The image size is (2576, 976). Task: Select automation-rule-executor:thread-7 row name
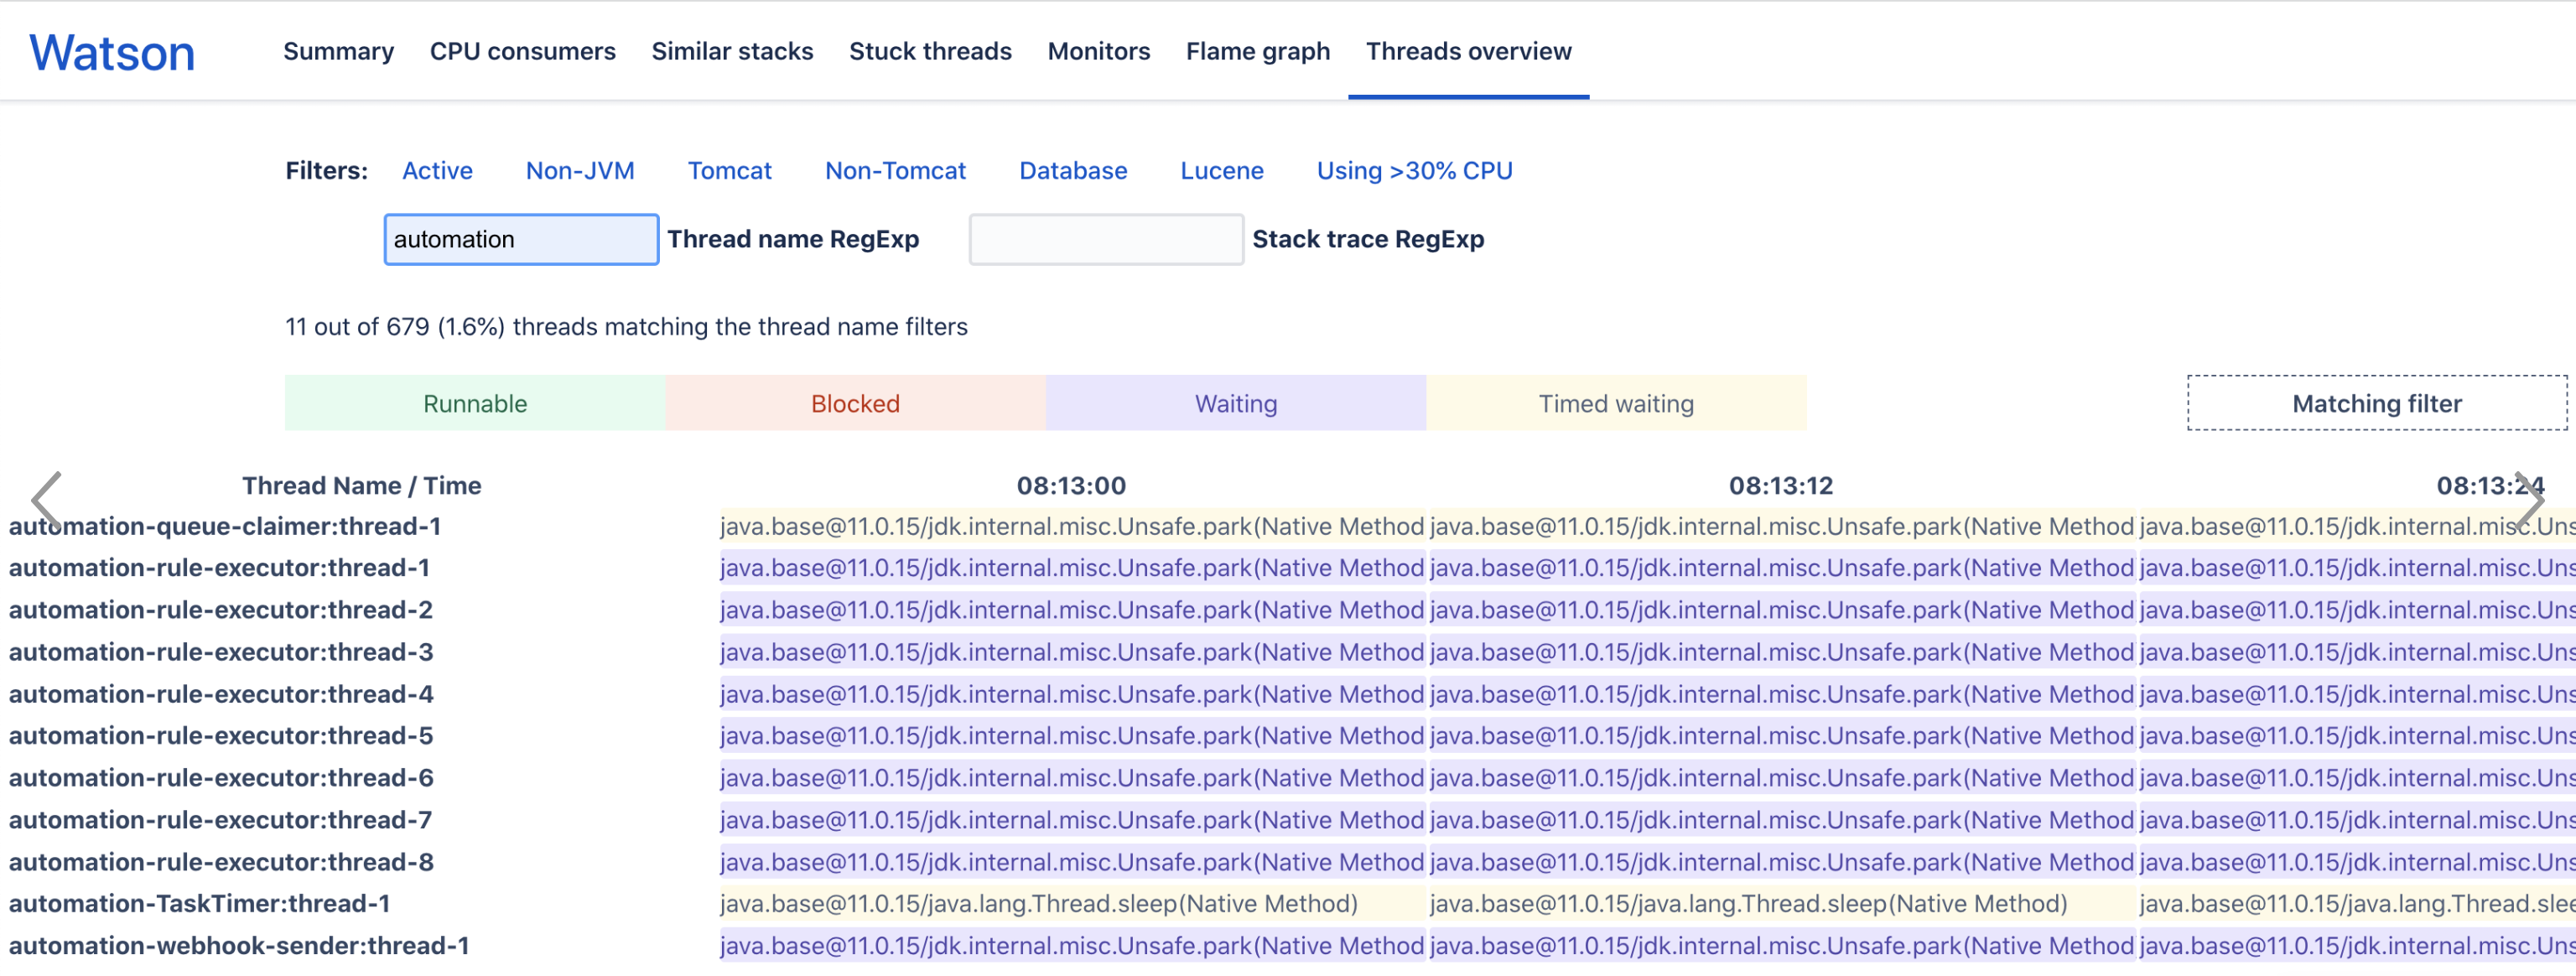coord(221,819)
